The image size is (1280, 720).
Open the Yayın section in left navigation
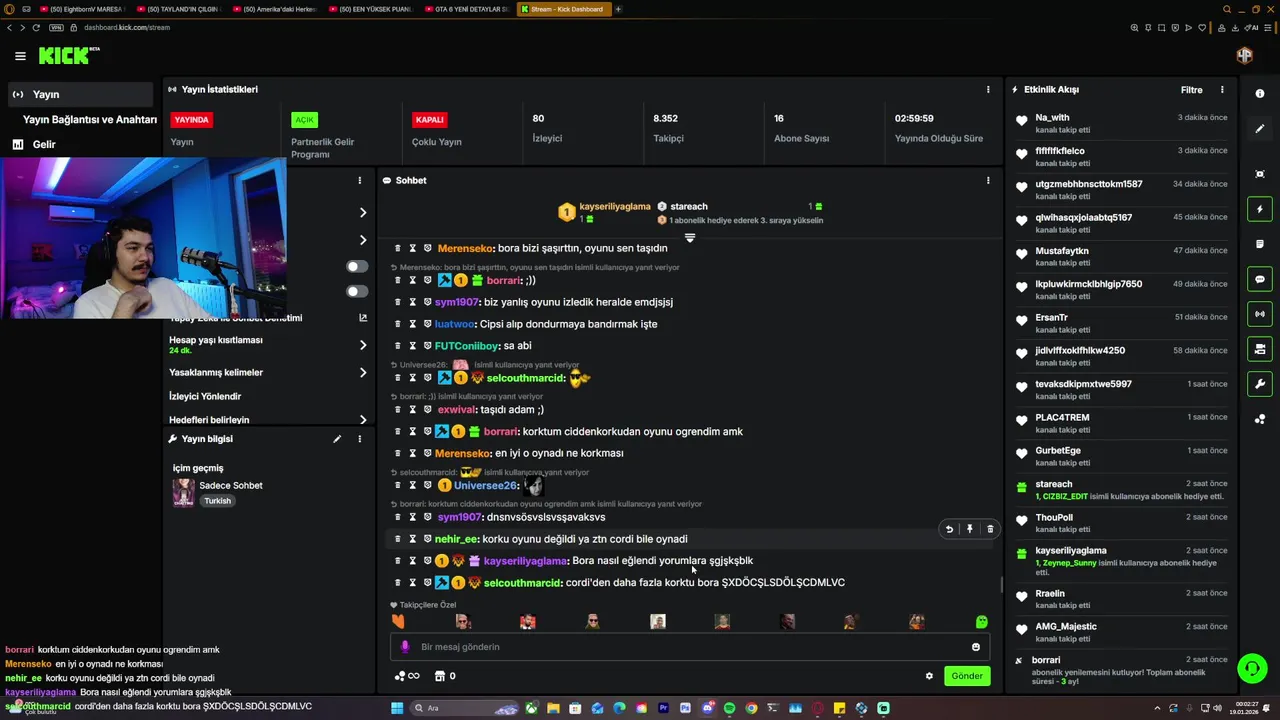click(82, 94)
